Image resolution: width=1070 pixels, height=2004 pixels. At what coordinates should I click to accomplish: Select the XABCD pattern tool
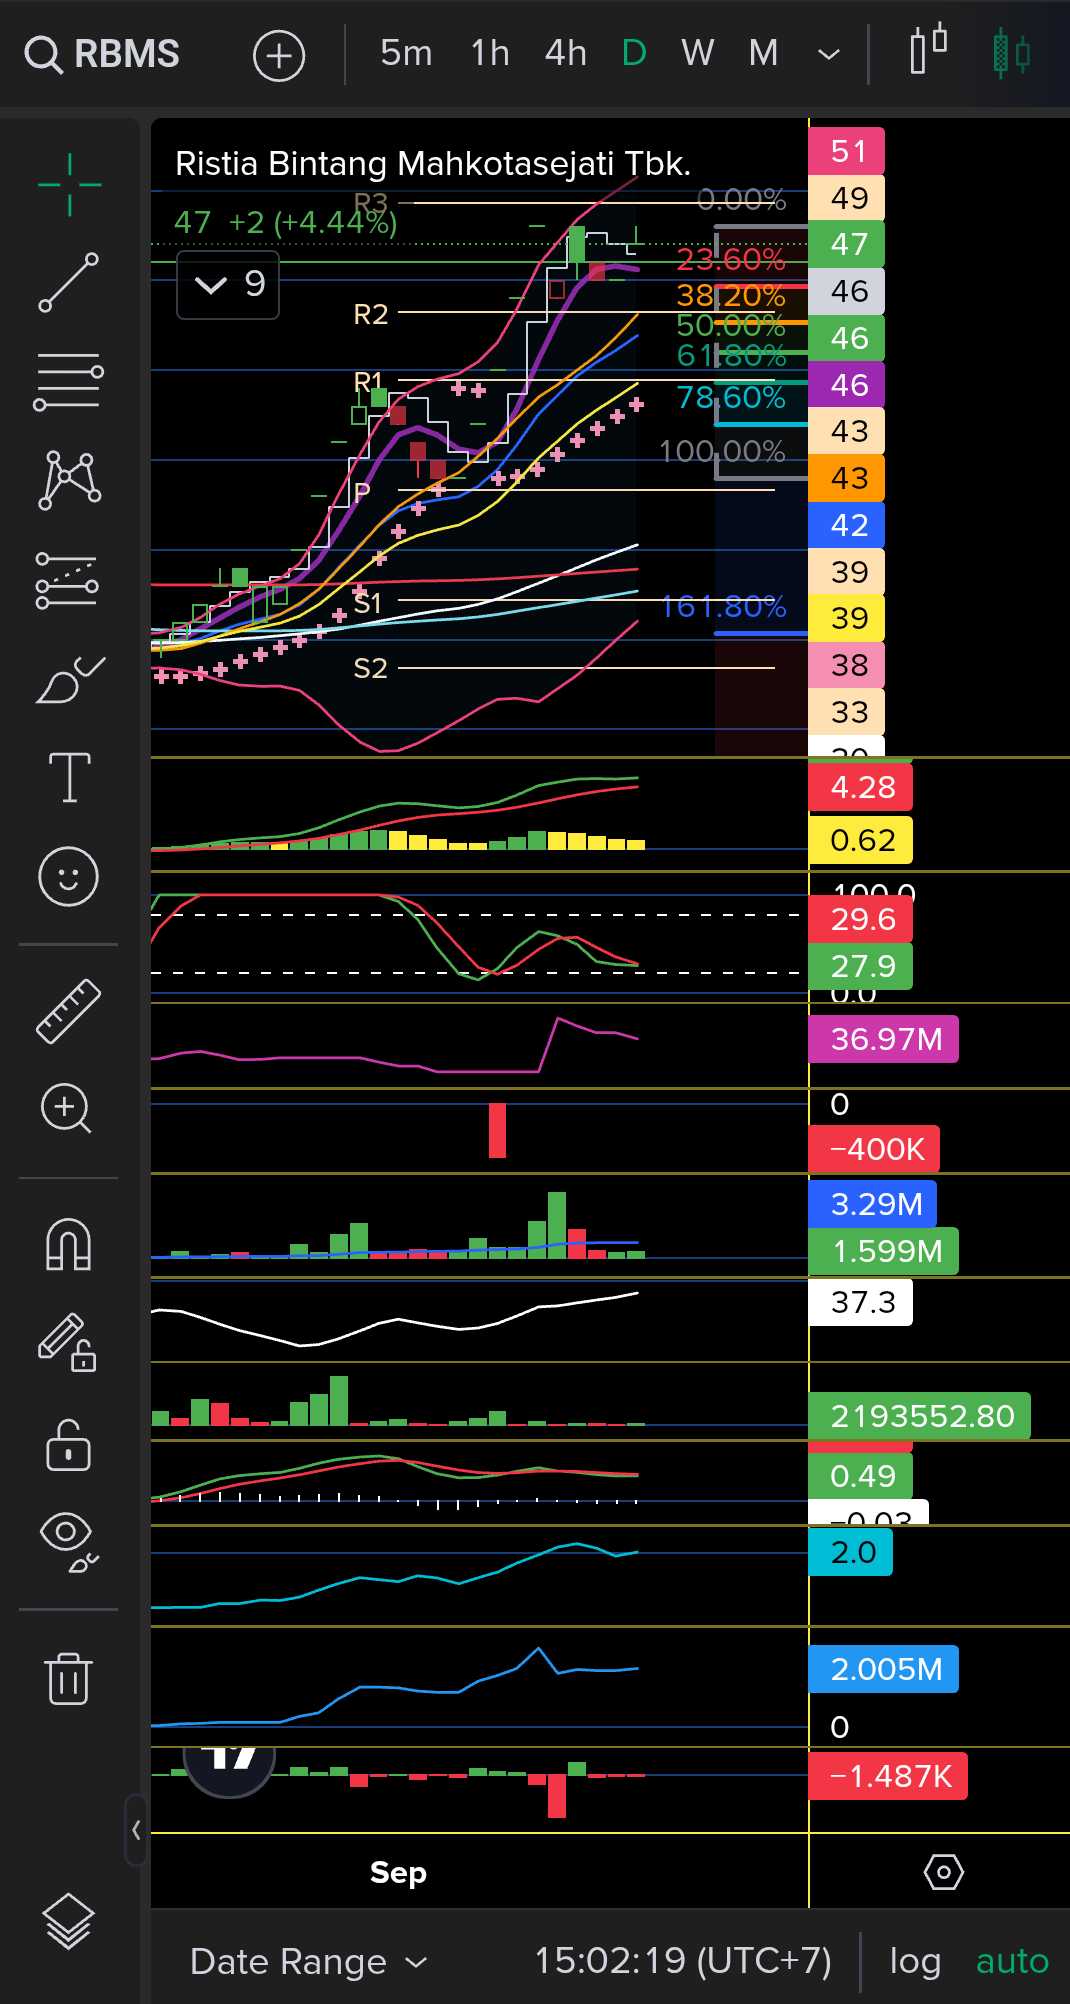pos(69,480)
